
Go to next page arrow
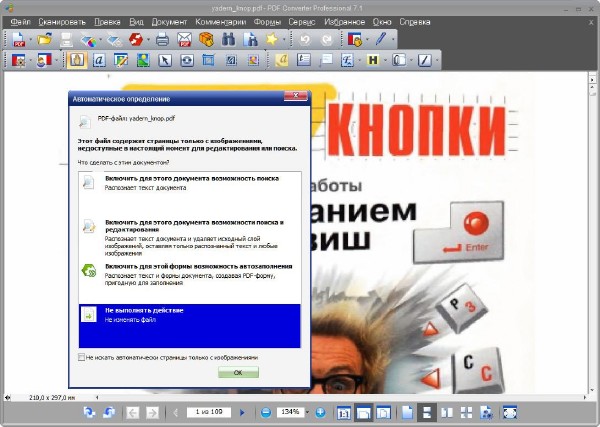(x=244, y=412)
